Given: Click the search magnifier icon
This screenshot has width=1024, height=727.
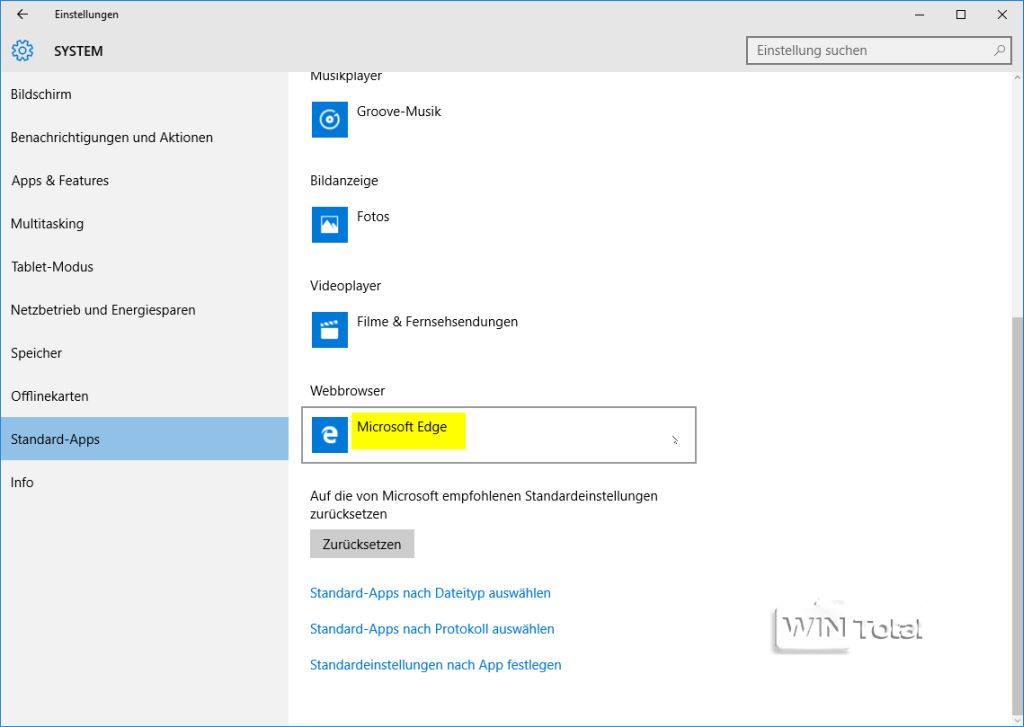Looking at the screenshot, I should coord(999,50).
